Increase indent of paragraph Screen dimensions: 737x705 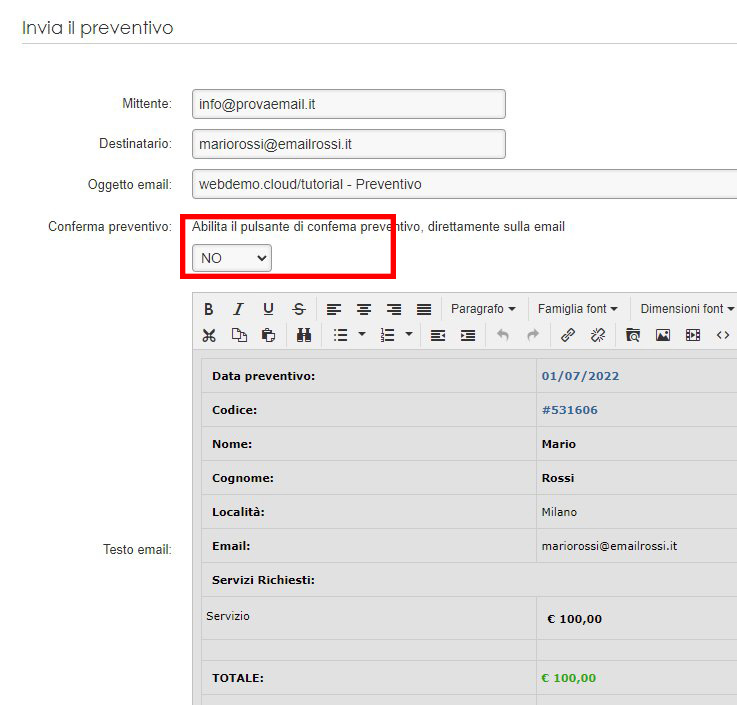point(468,335)
